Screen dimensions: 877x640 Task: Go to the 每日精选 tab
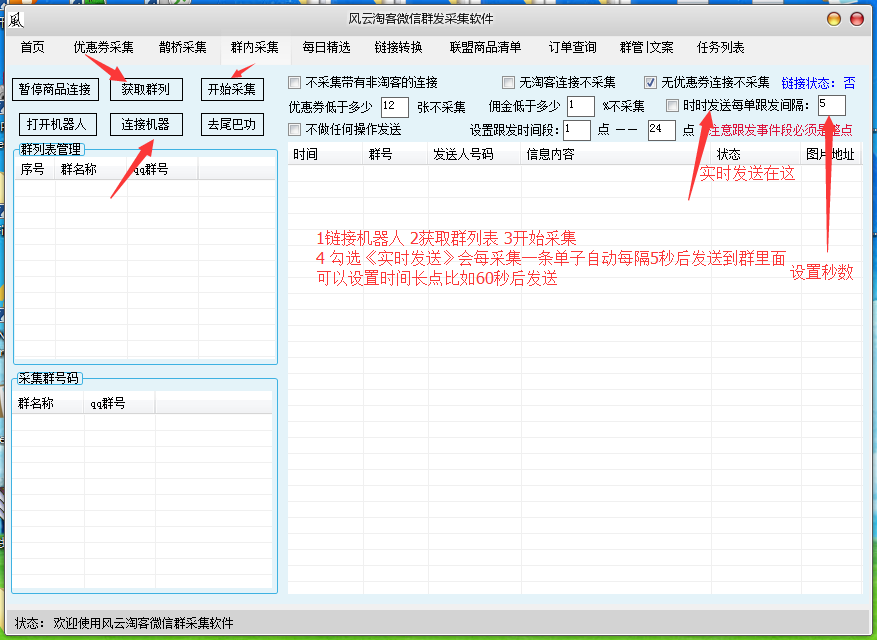click(326, 48)
